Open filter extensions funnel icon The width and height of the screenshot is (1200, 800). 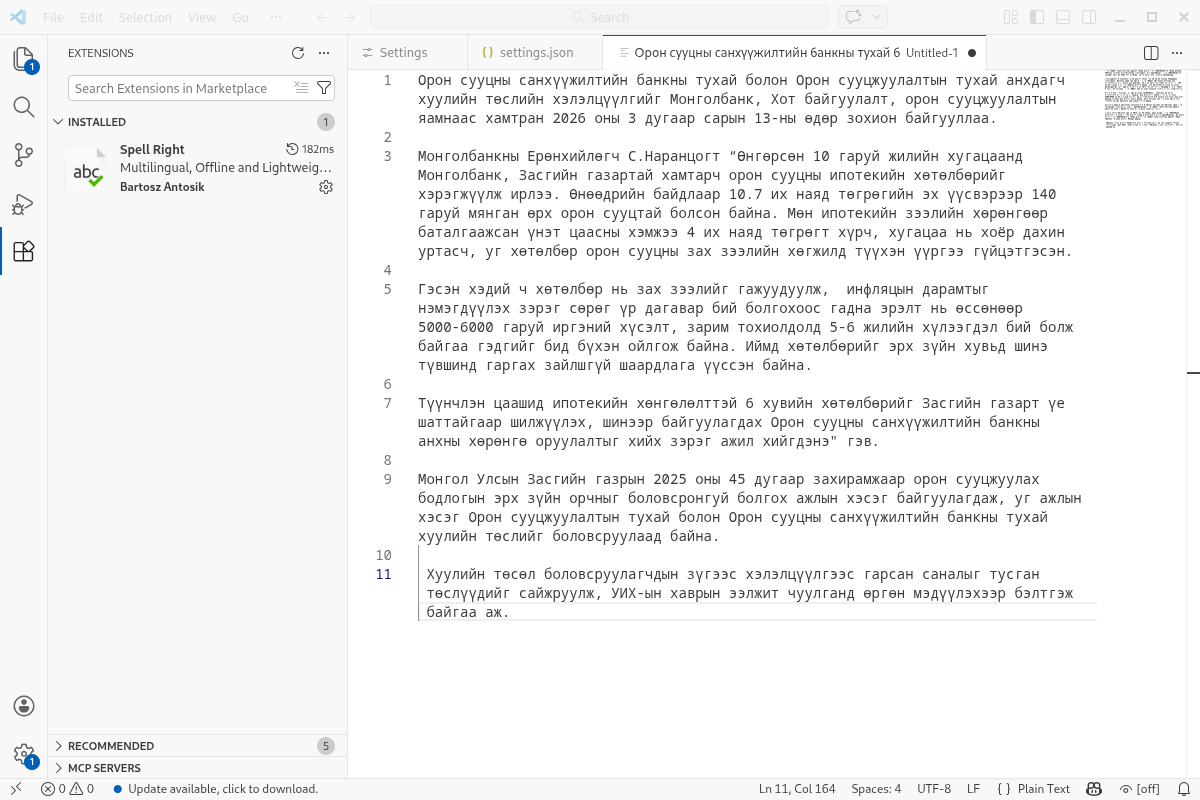click(324, 88)
